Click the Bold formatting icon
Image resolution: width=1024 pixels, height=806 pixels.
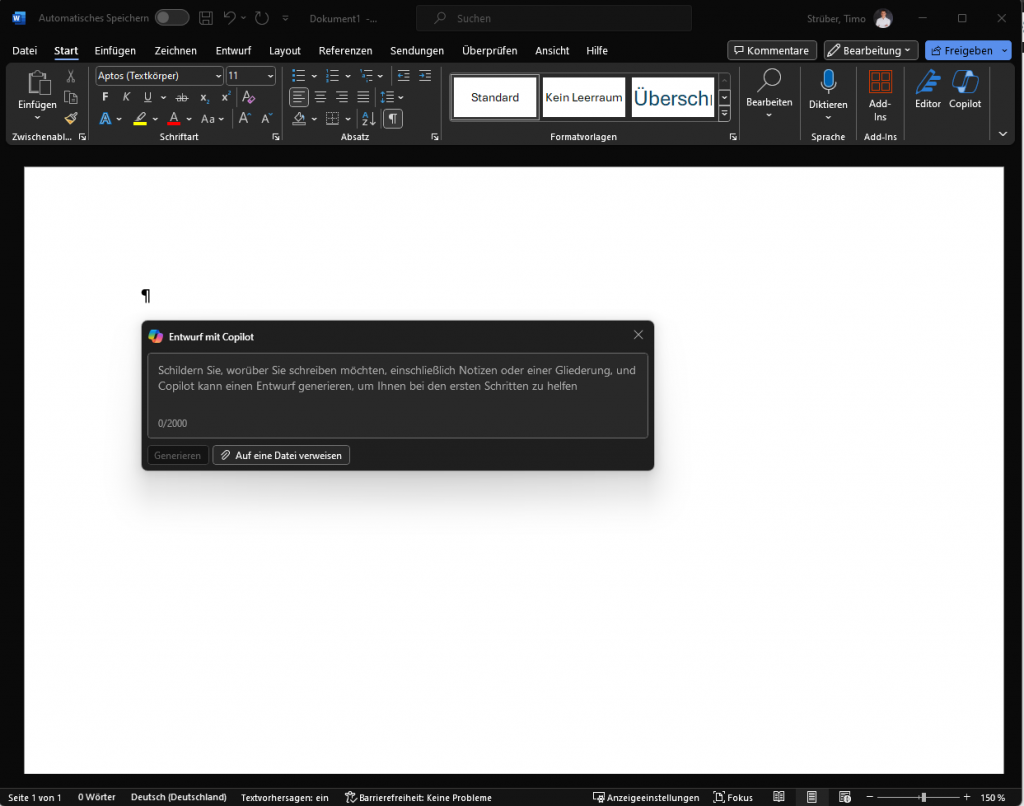tap(105, 97)
